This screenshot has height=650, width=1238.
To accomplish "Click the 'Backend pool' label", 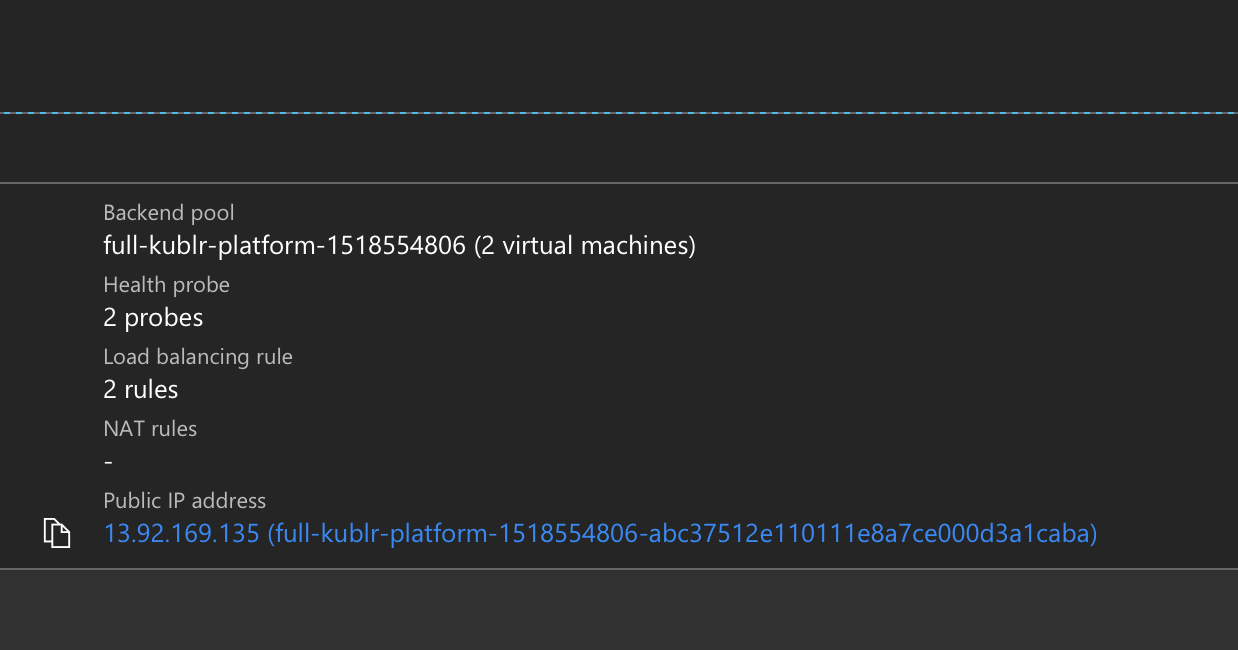I will pos(169,213).
